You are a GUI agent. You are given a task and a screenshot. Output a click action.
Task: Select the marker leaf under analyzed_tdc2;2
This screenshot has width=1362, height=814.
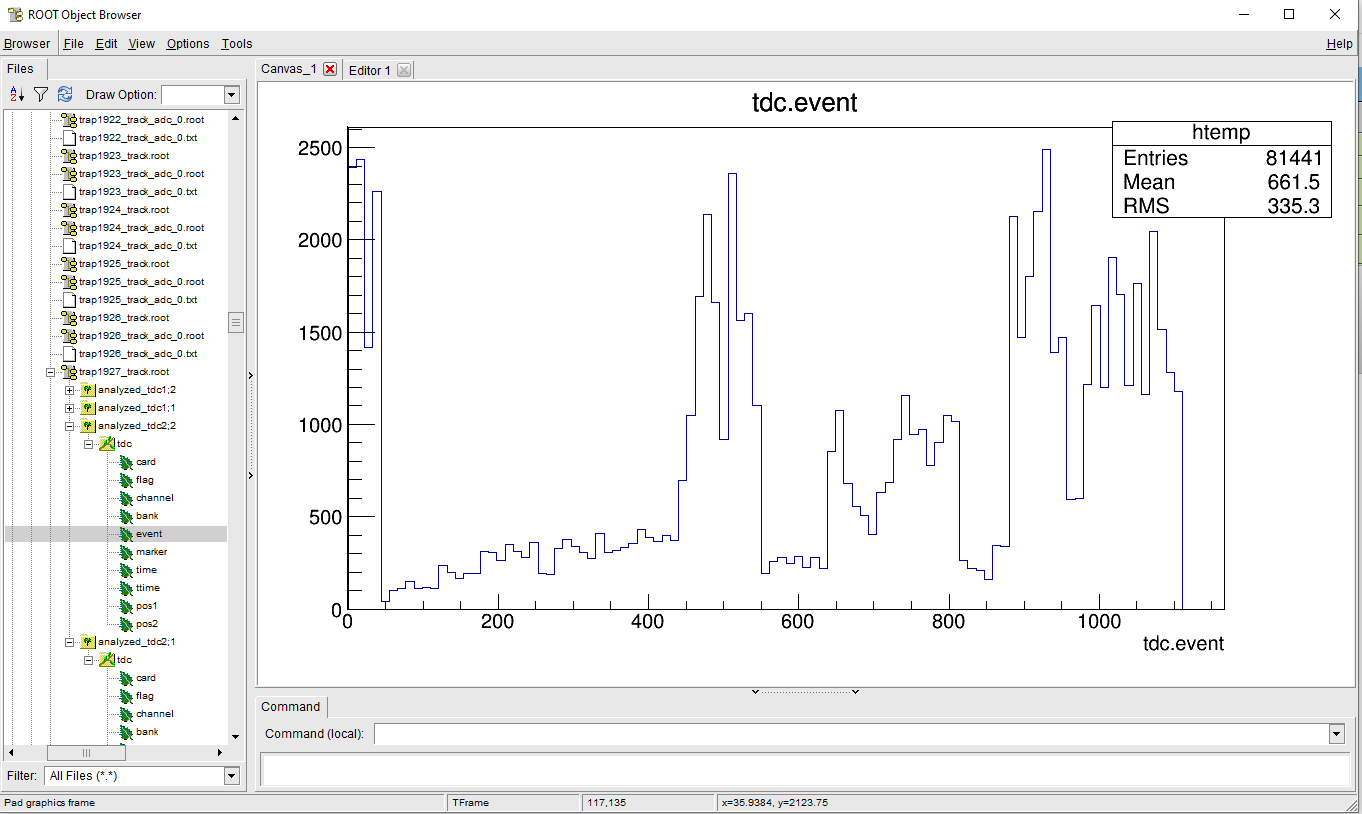tap(151, 552)
